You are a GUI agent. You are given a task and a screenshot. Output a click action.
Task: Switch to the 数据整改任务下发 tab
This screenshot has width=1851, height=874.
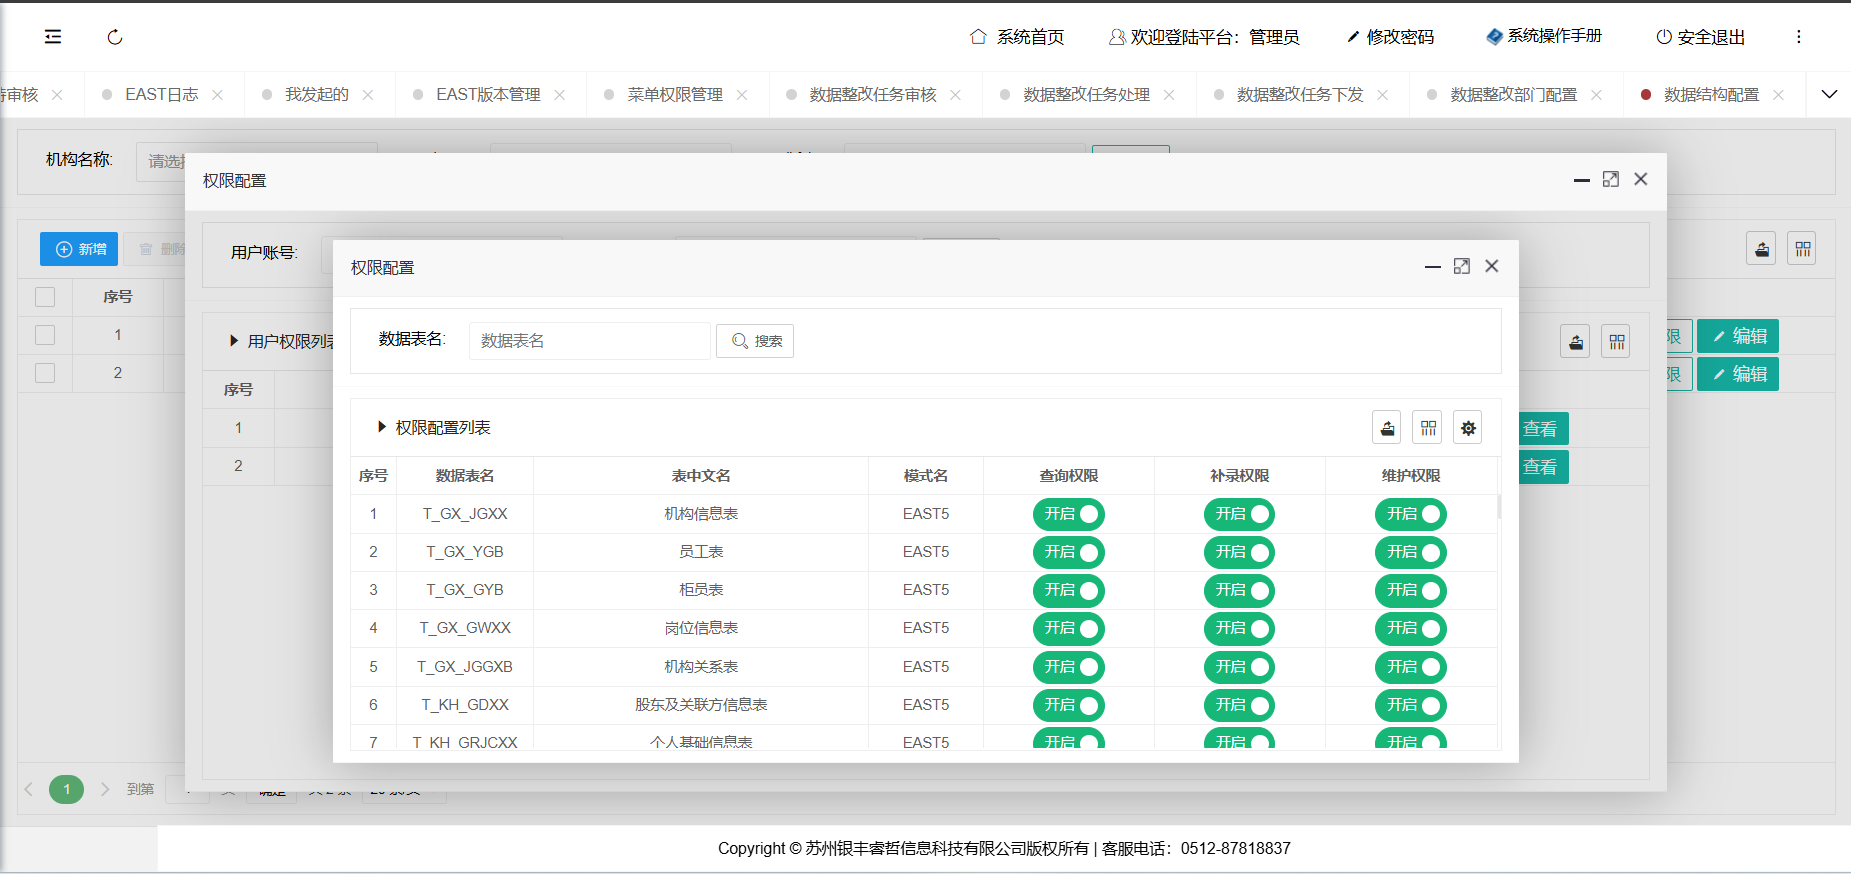(1299, 95)
